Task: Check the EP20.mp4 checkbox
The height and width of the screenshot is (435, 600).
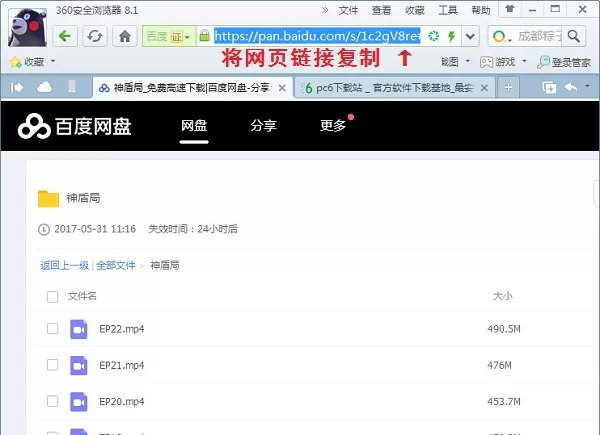Action: (x=52, y=401)
